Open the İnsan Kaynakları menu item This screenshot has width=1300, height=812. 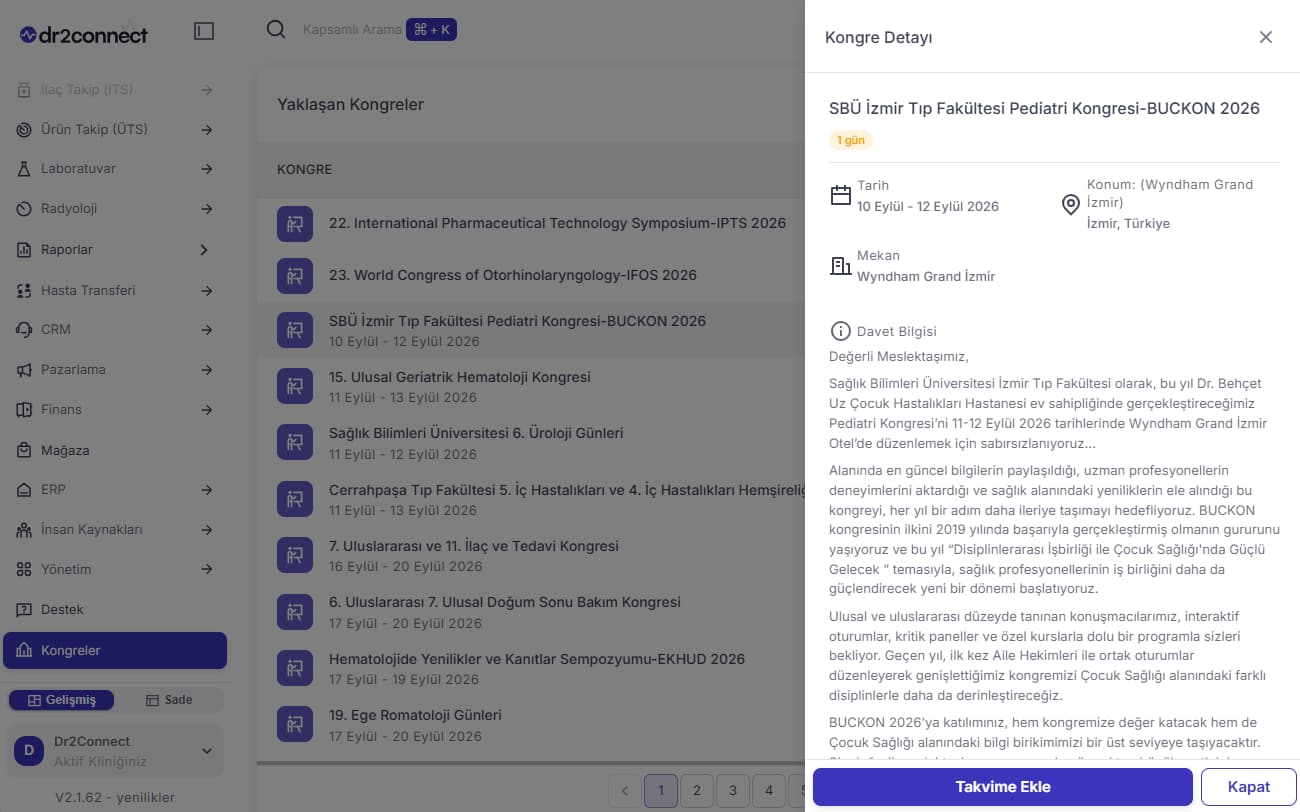pos(115,530)
